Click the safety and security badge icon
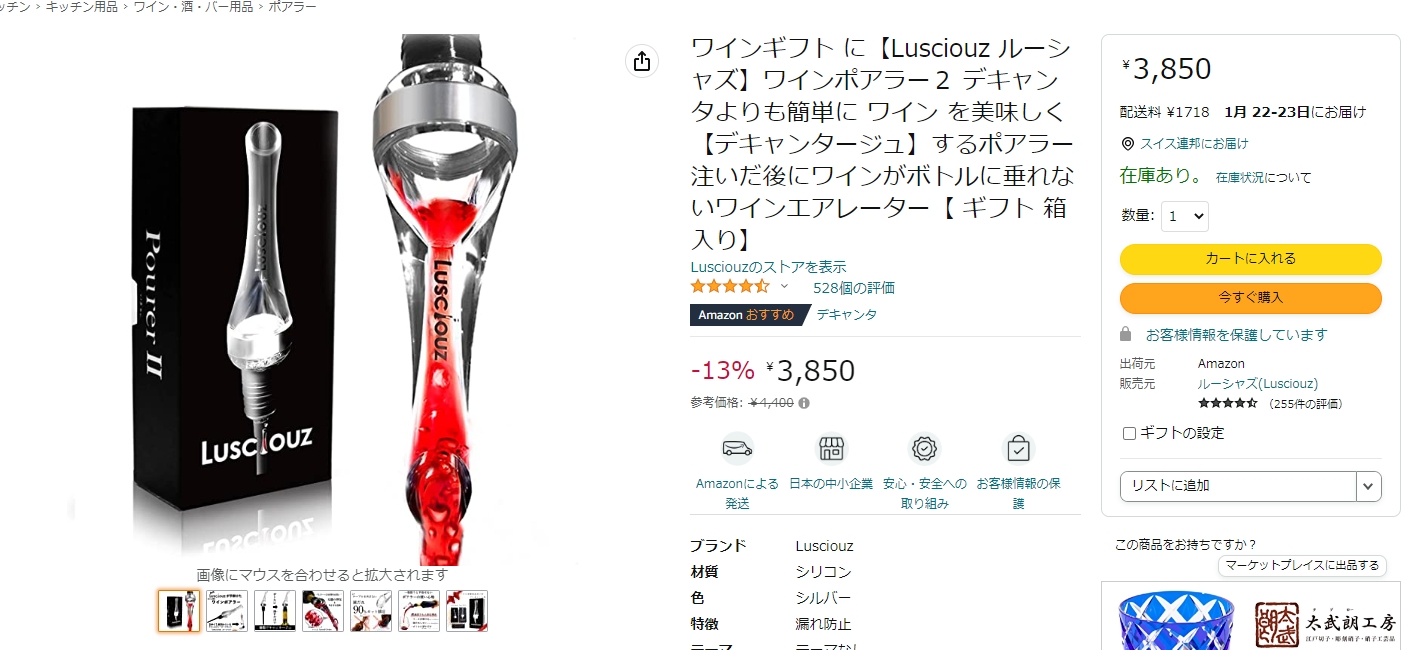The image size is (1422, 650). pos(925,448)
